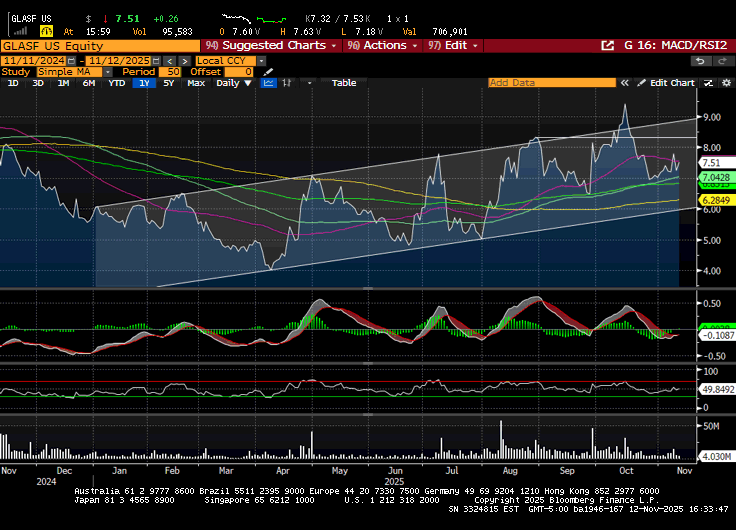Viewport: 736px width, 530px height.
Task: Click the Edit Chart pencil icon
Action: 641,83
